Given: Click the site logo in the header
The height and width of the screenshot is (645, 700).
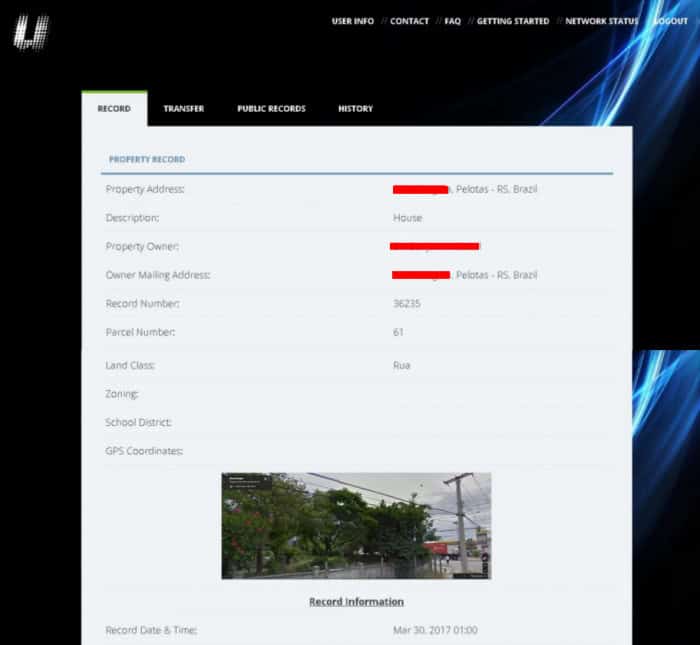Looking at the screenshot, I should click(31, 32).
